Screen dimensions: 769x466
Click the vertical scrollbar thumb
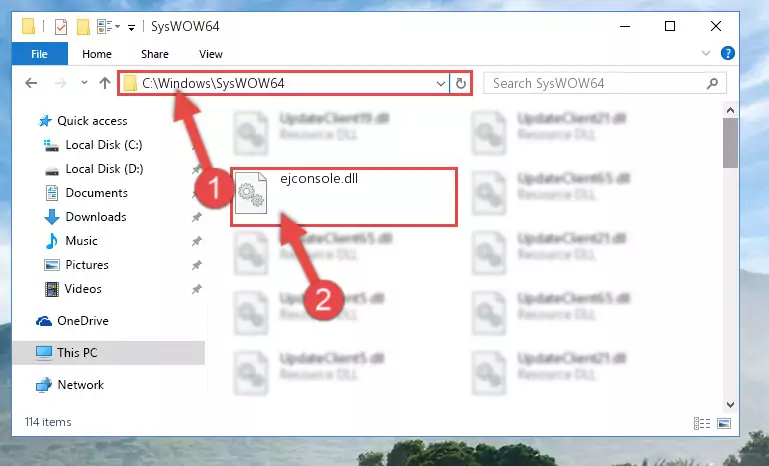pos(730,143)
